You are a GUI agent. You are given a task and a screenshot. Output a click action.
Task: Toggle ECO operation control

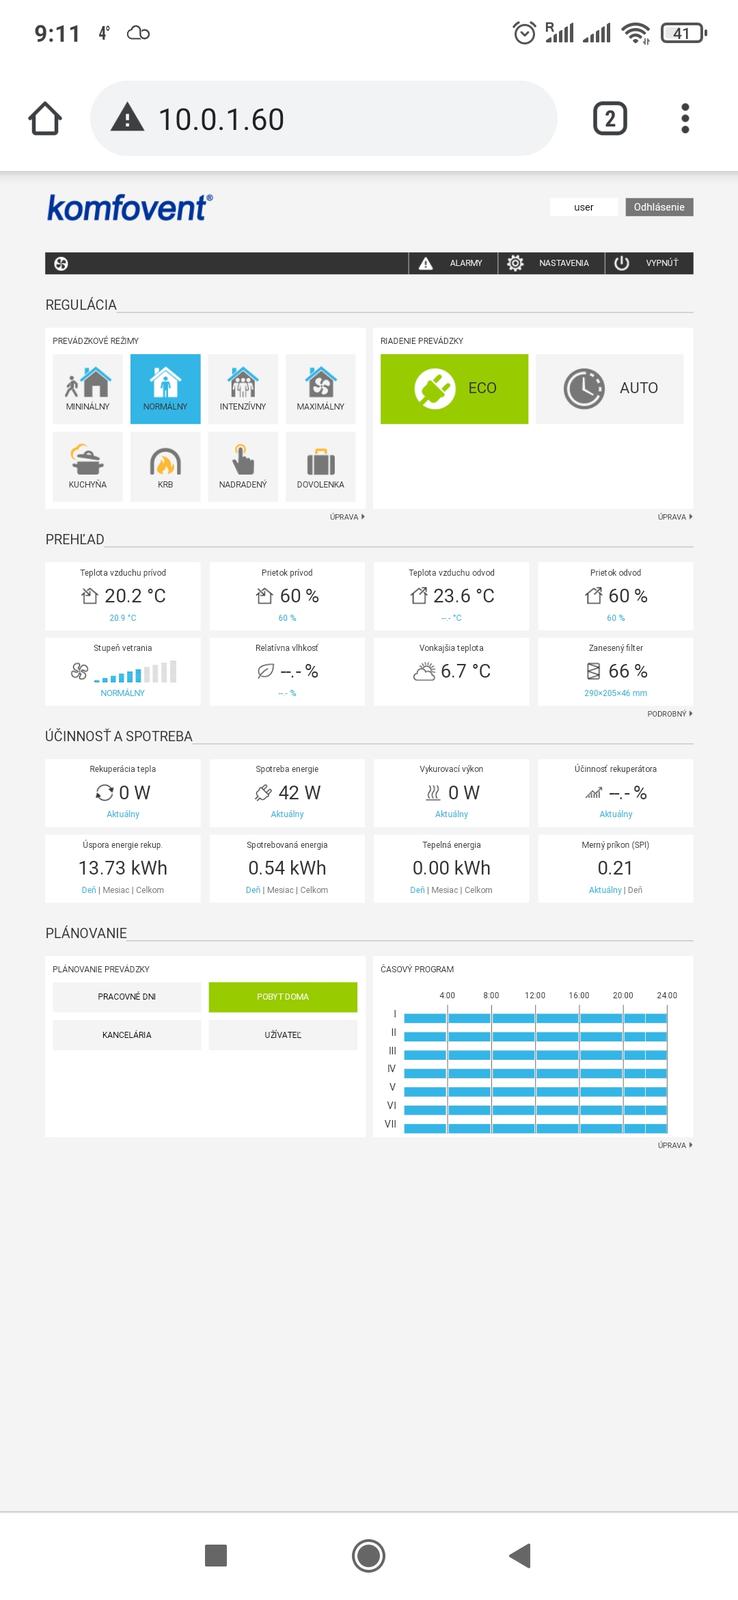coord(454,388)
